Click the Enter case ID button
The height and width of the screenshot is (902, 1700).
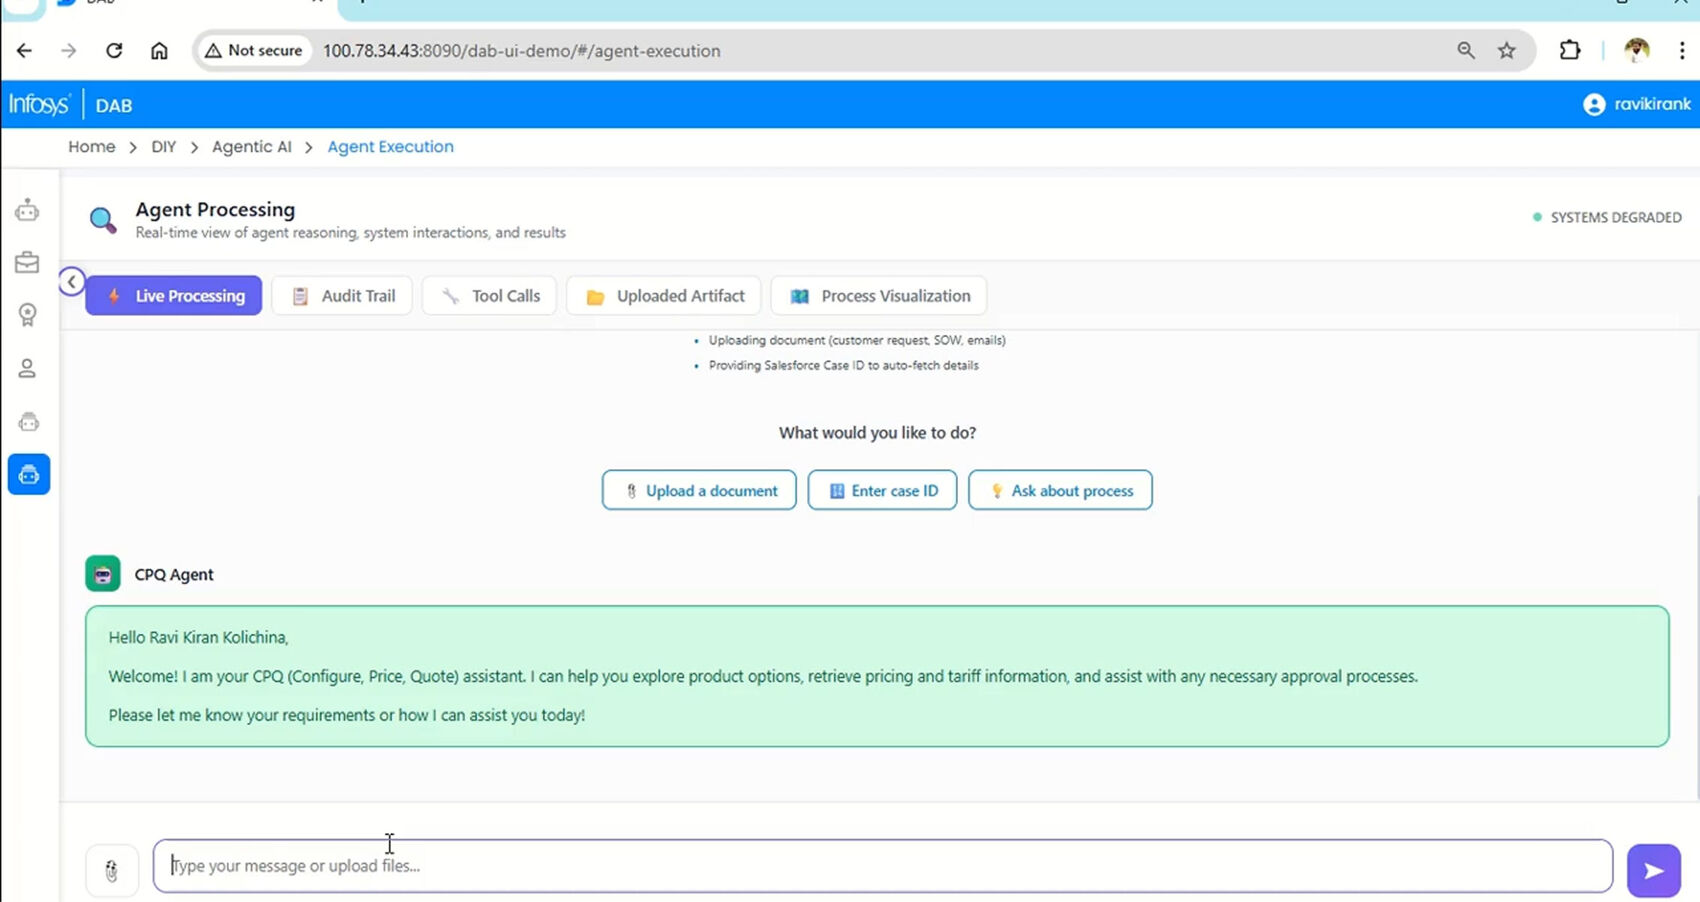coord(882,491)
